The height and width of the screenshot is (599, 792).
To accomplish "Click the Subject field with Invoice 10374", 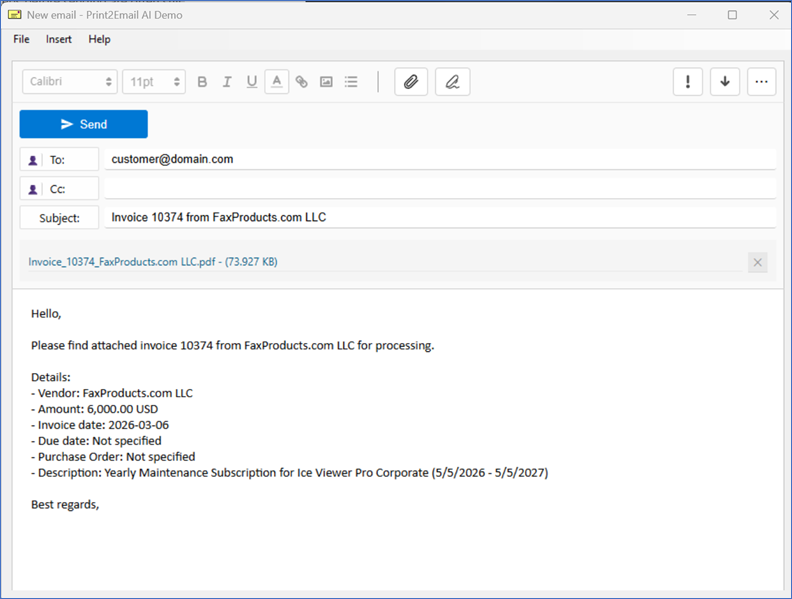I will pyautogui.click(x=440, y=218).
